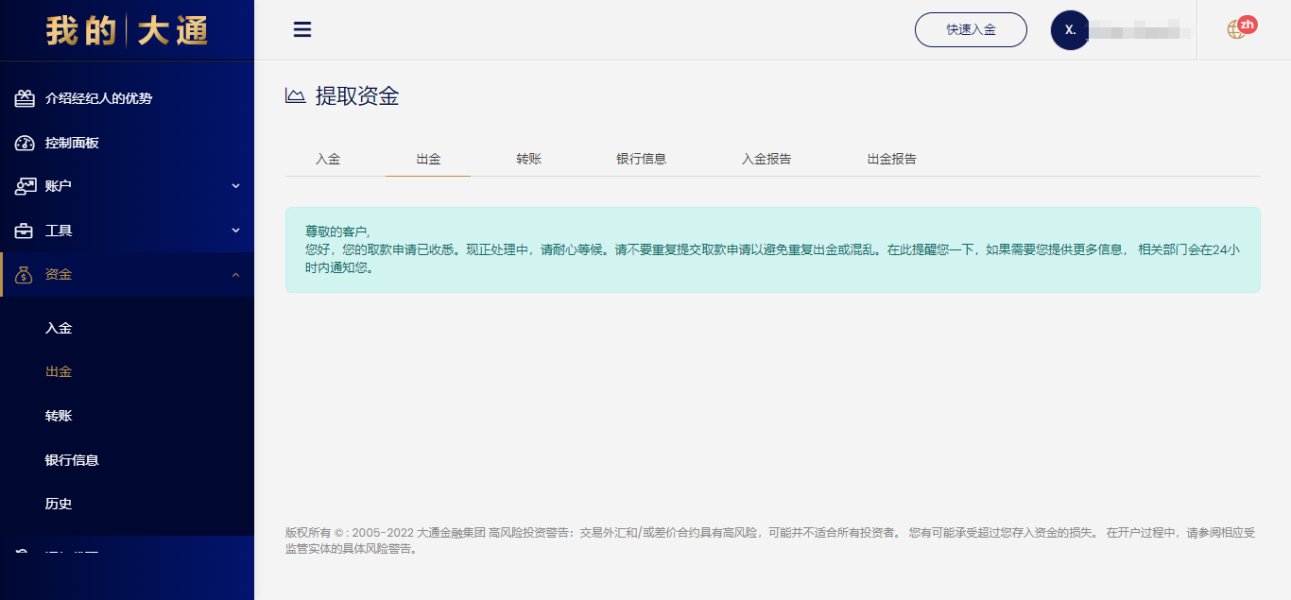This screenshot has width=1291, height=600.
Task: Click the 工具 briefcase icon
Action: (24, 231)
